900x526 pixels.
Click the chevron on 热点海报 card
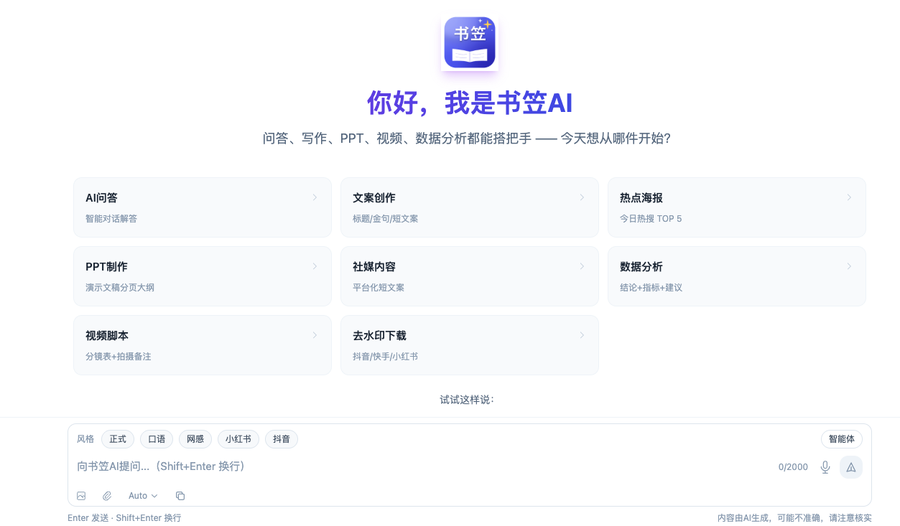click(849, 198)
